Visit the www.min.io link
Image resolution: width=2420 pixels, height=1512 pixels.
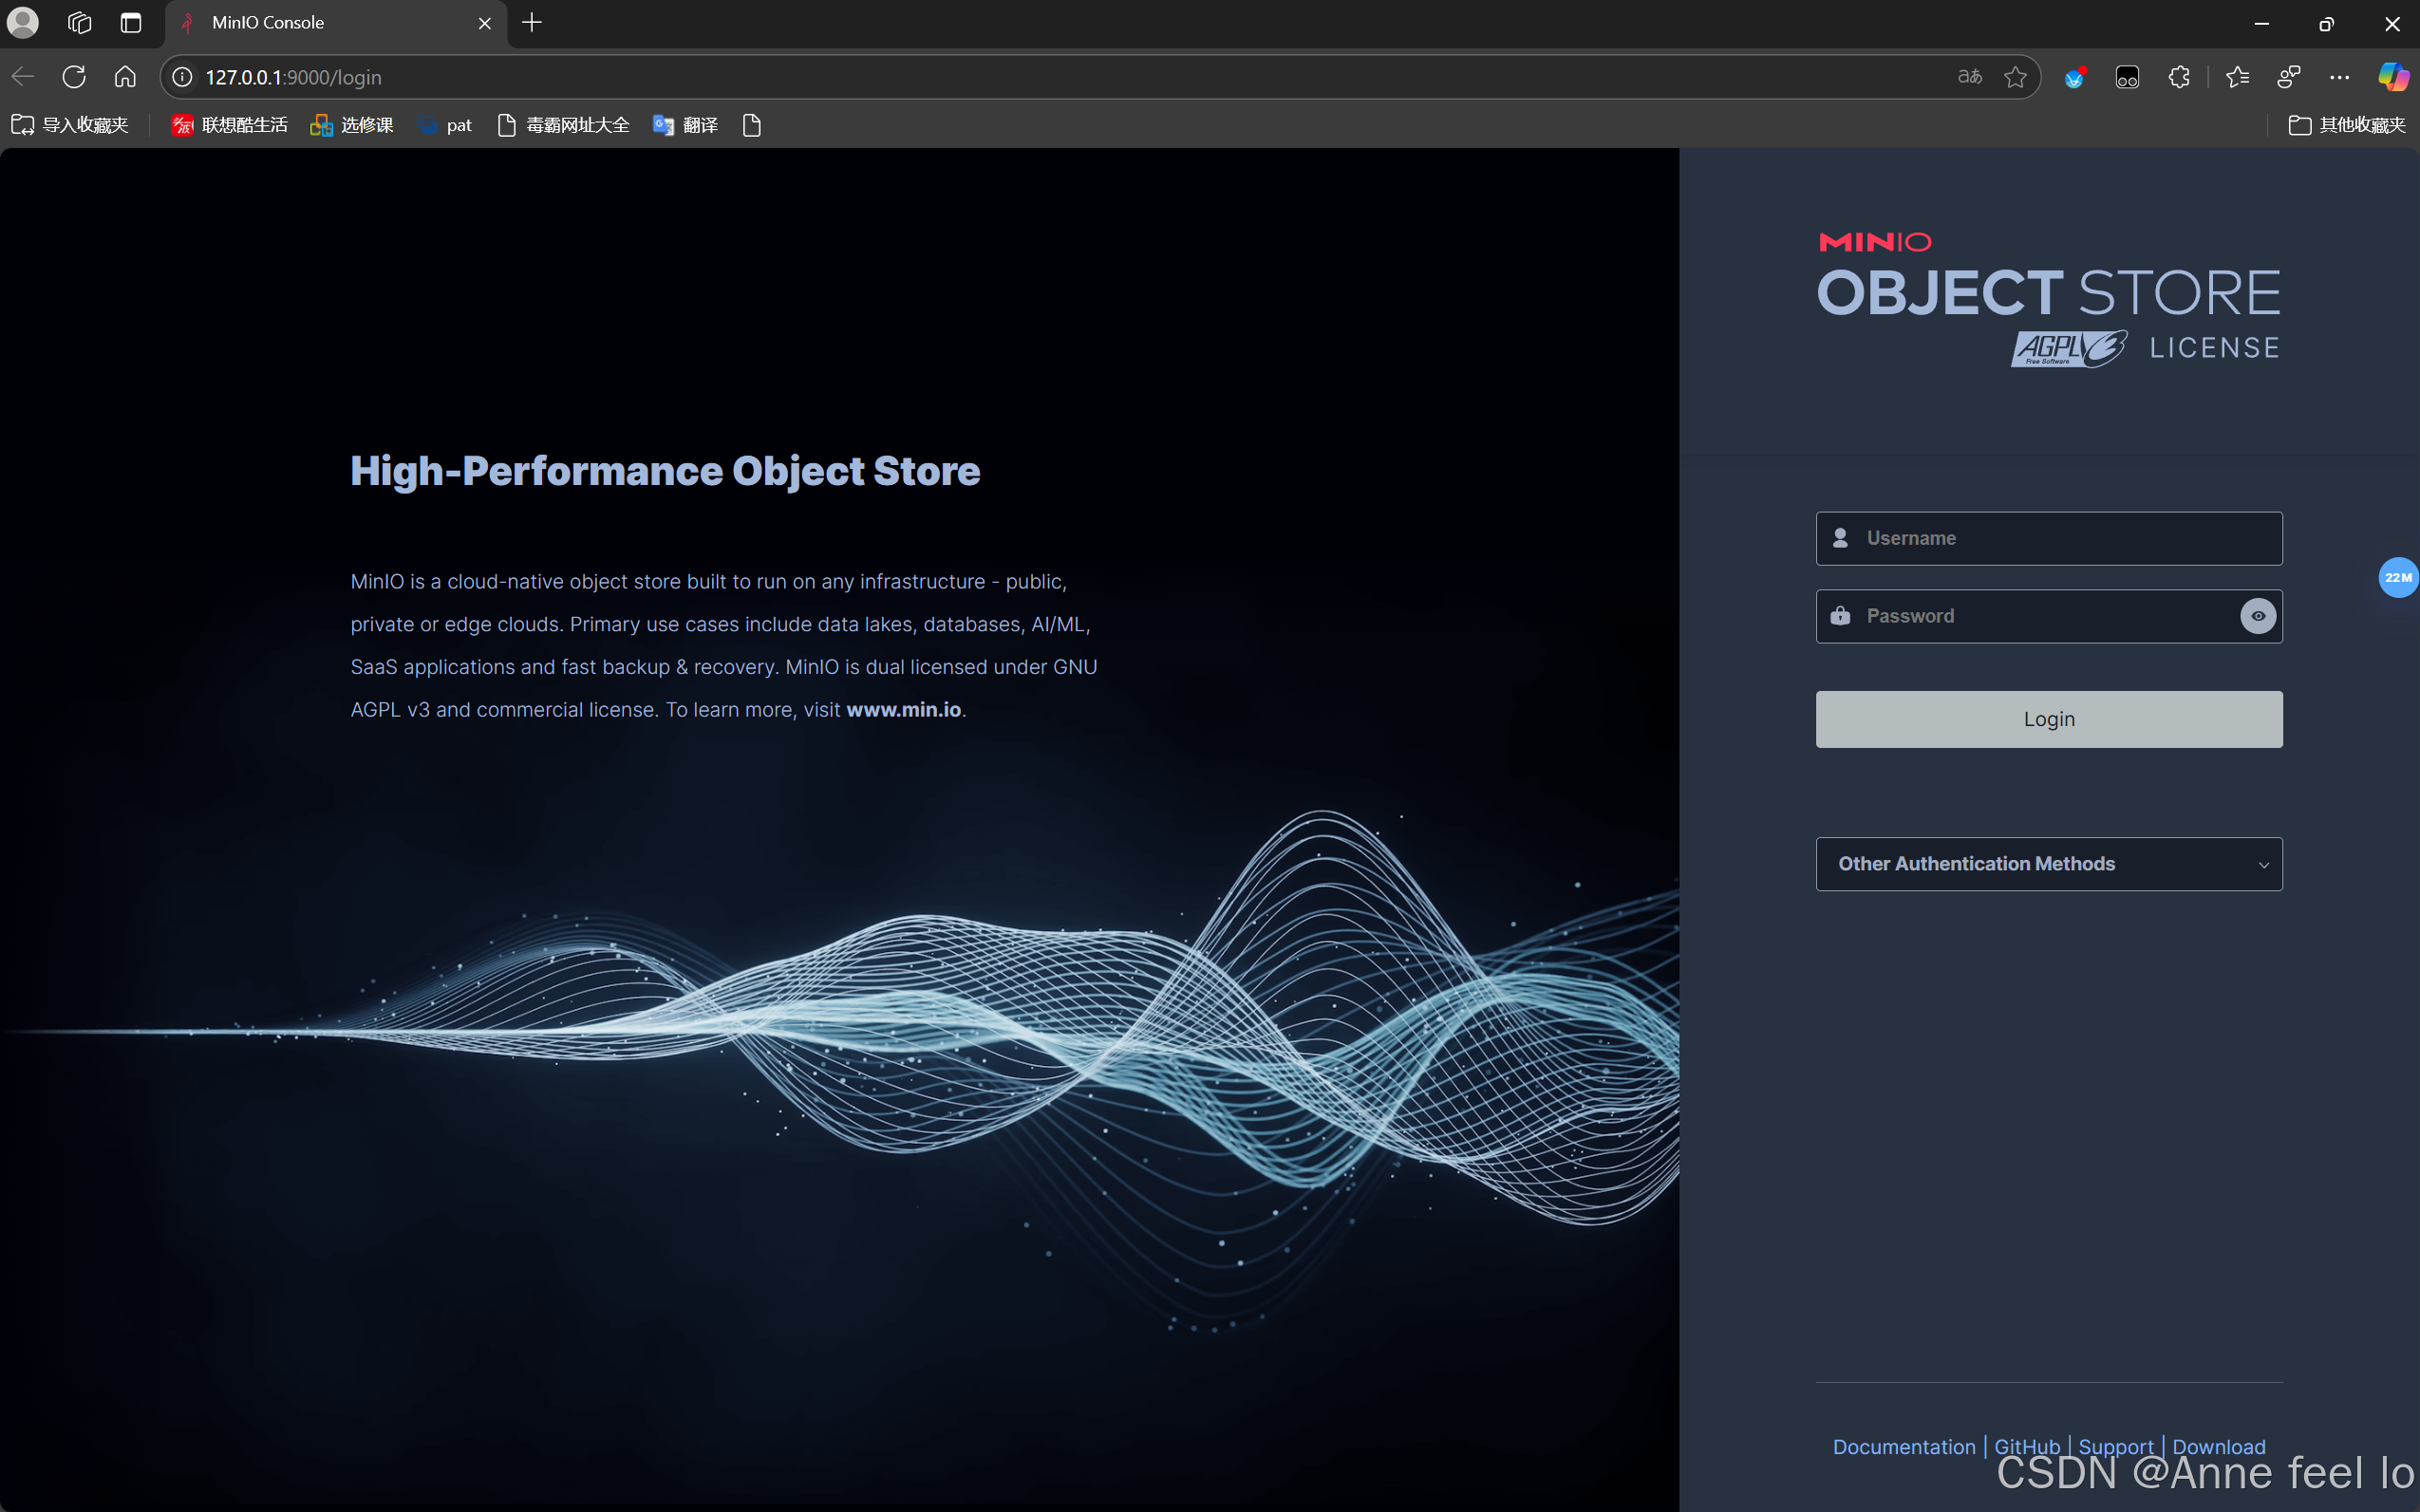(x=903, y=709)
